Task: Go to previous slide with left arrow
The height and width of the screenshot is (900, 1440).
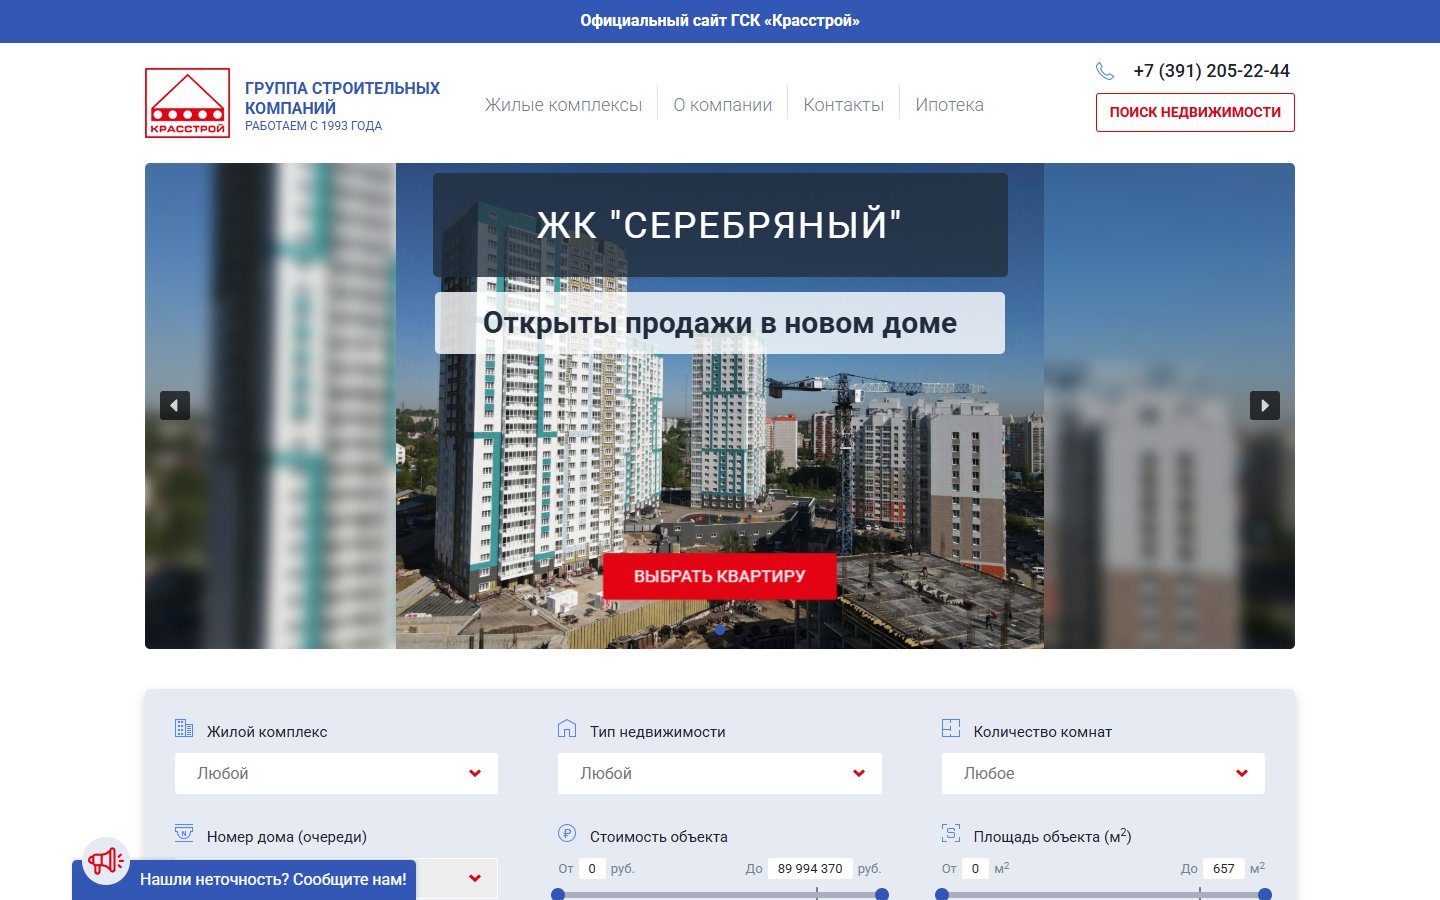Action: point(175,405)
